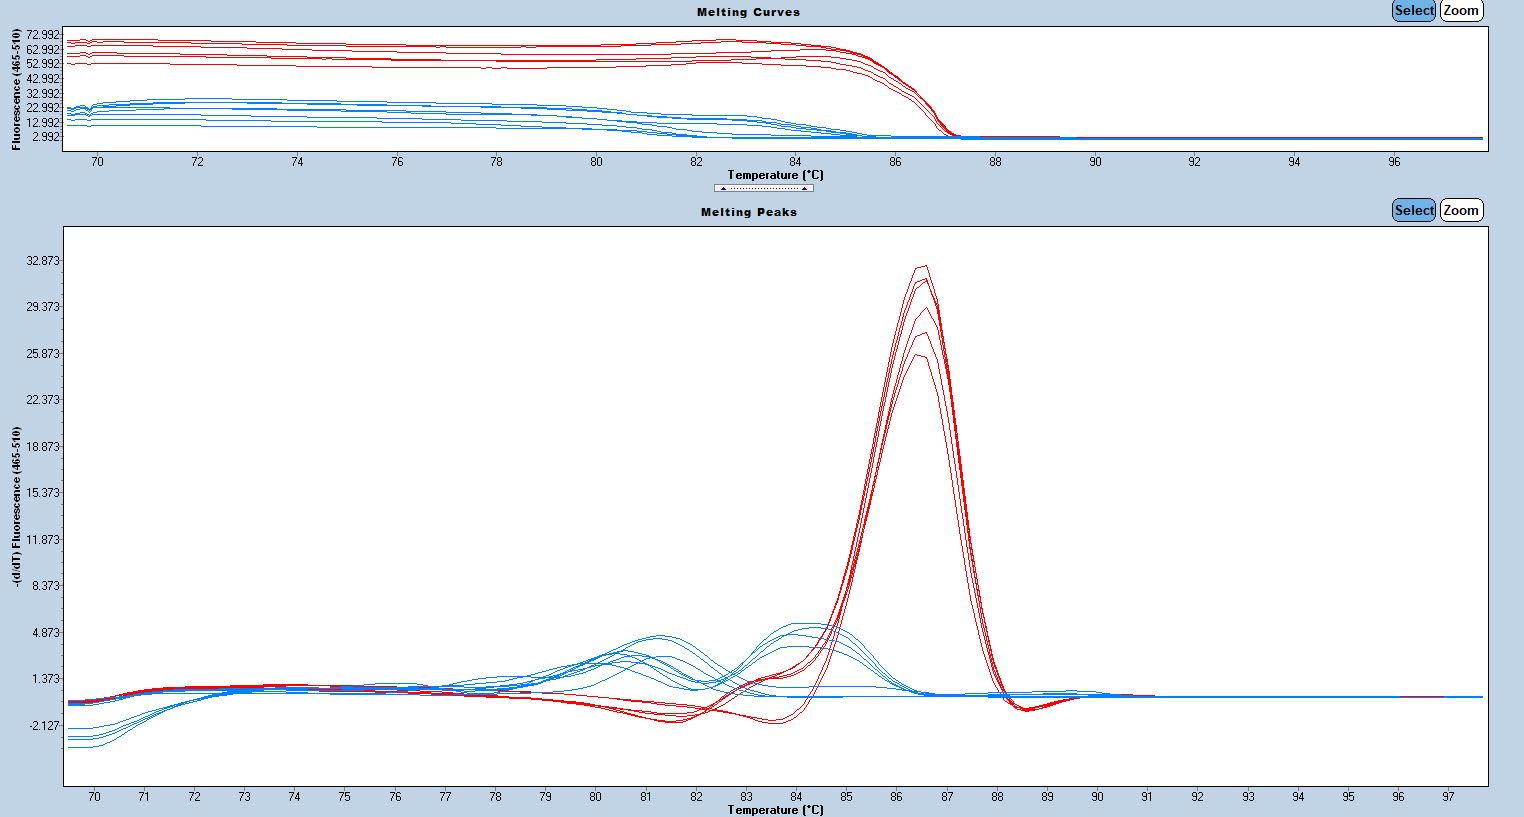Image resolution: width=1524 pixels, height=817 pixels.
Task: Click the Melting Curves chart title
Action: tap(748, 12)
